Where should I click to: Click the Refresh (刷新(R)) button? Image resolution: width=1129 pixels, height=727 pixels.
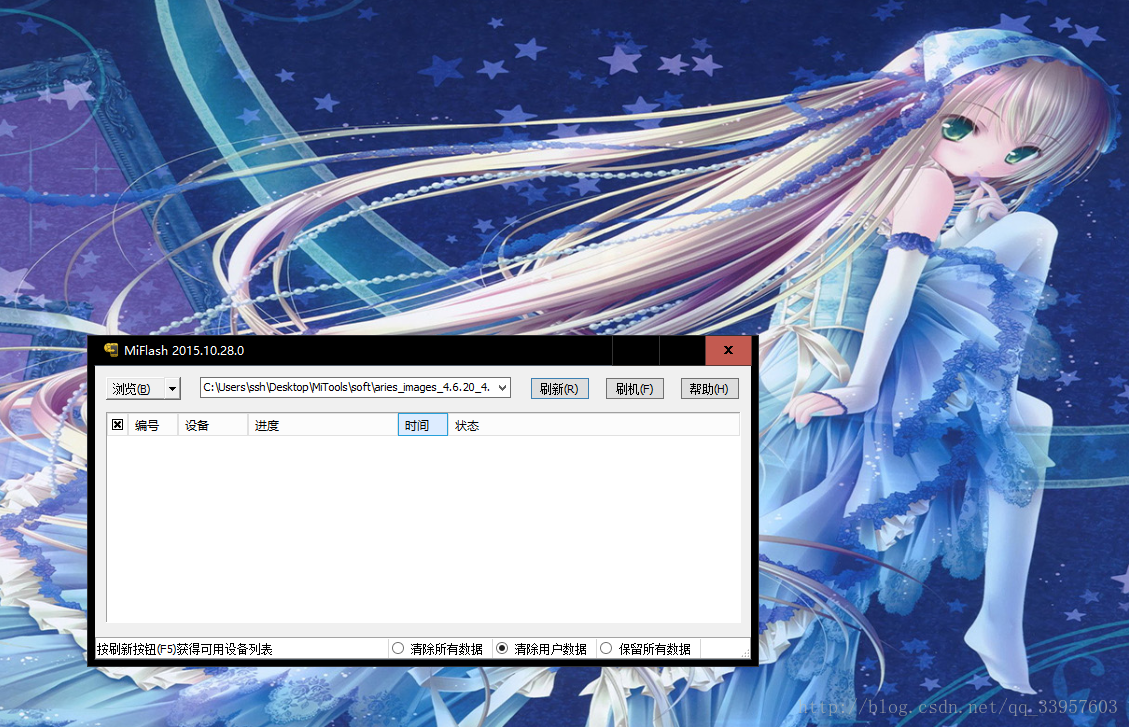(x=559, y=389)
